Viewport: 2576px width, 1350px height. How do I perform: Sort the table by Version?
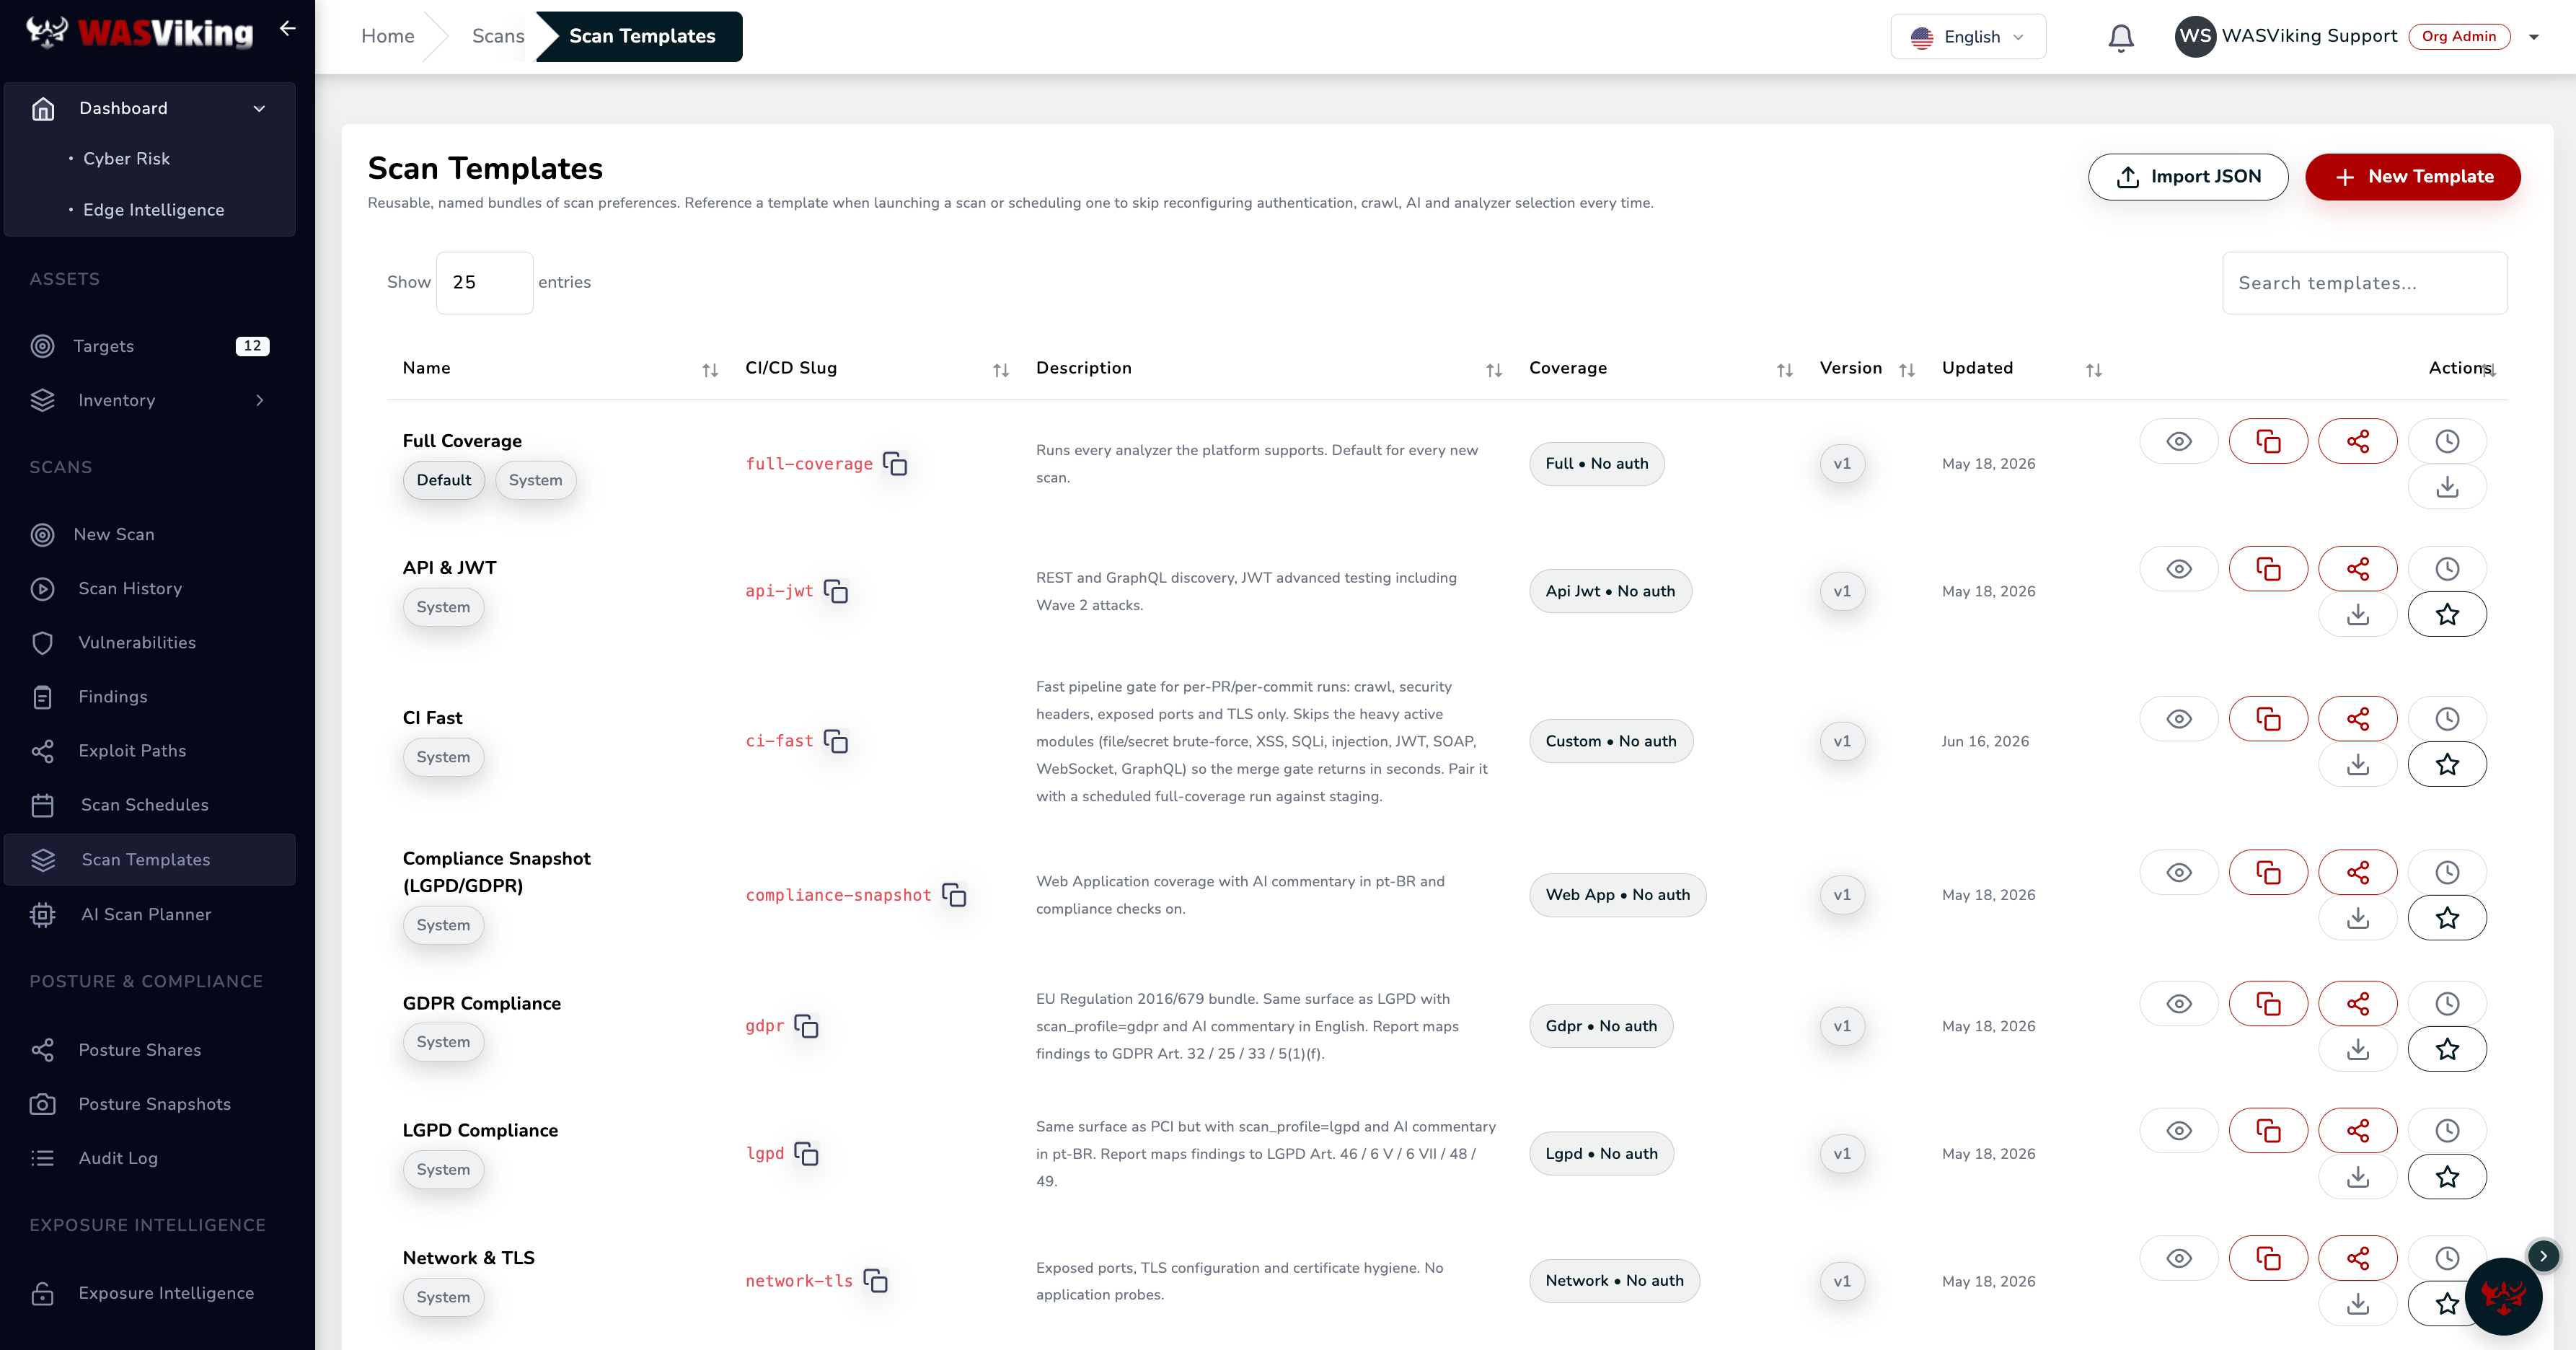(x=1907, y=370)
